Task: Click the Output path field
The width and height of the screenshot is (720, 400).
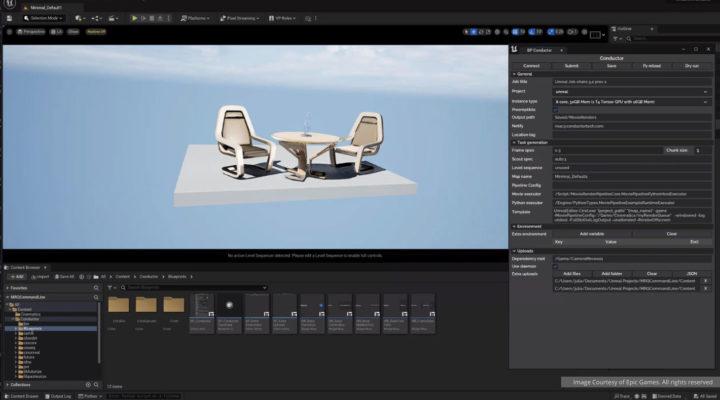Action: [x=632, y=118]
